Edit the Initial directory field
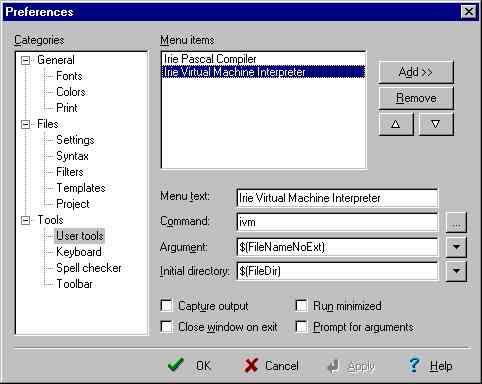This screenshot has width=482, height=384. point(337,271)
